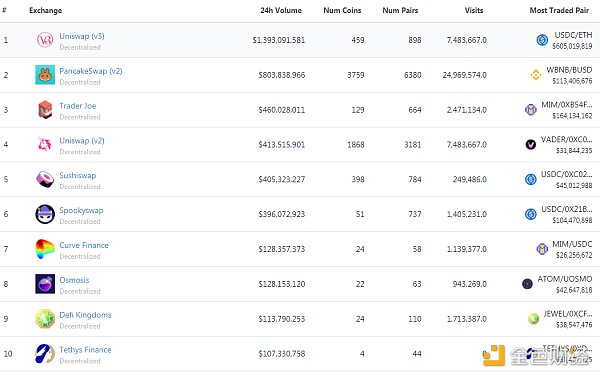Open the Sushiswap exchange link
Image resolution: width=600 pixels, height=377 pixels.
(78, 175)
